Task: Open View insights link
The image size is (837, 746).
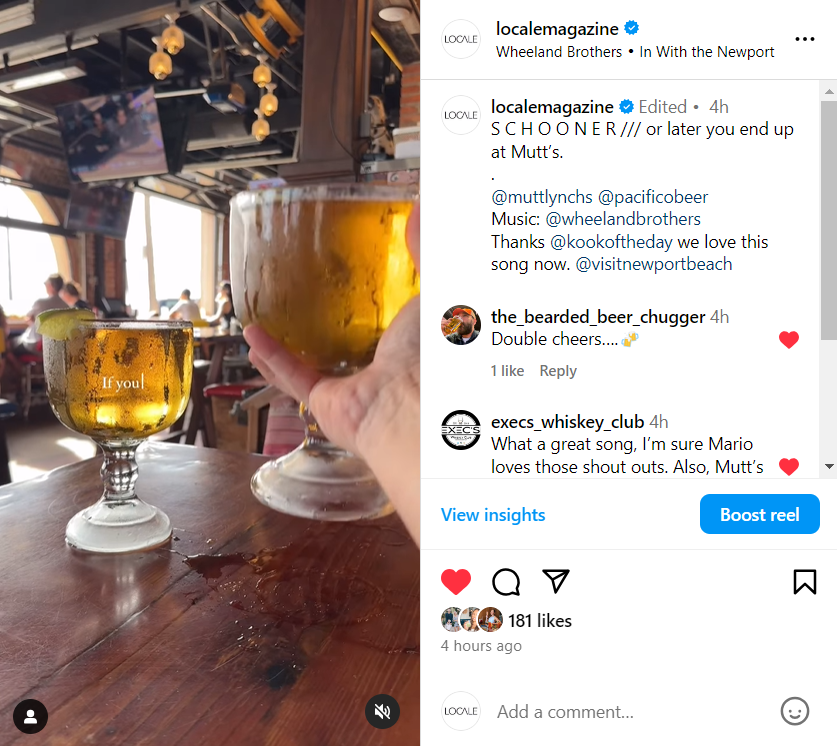Action: [x=493, y=515]
